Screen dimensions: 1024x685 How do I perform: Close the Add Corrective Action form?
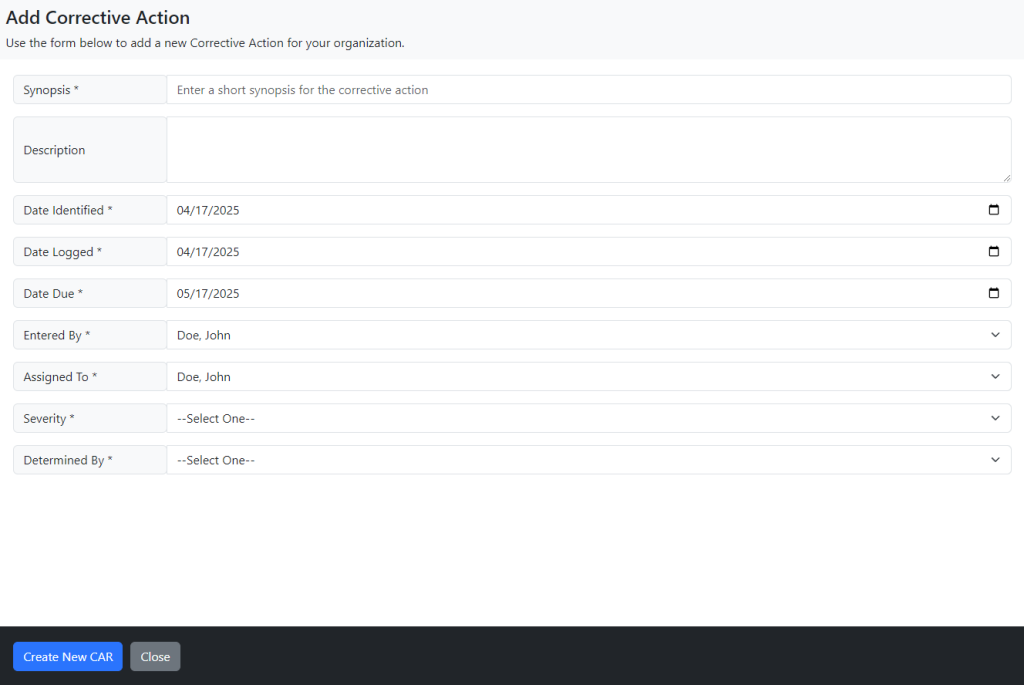point(155,656)
